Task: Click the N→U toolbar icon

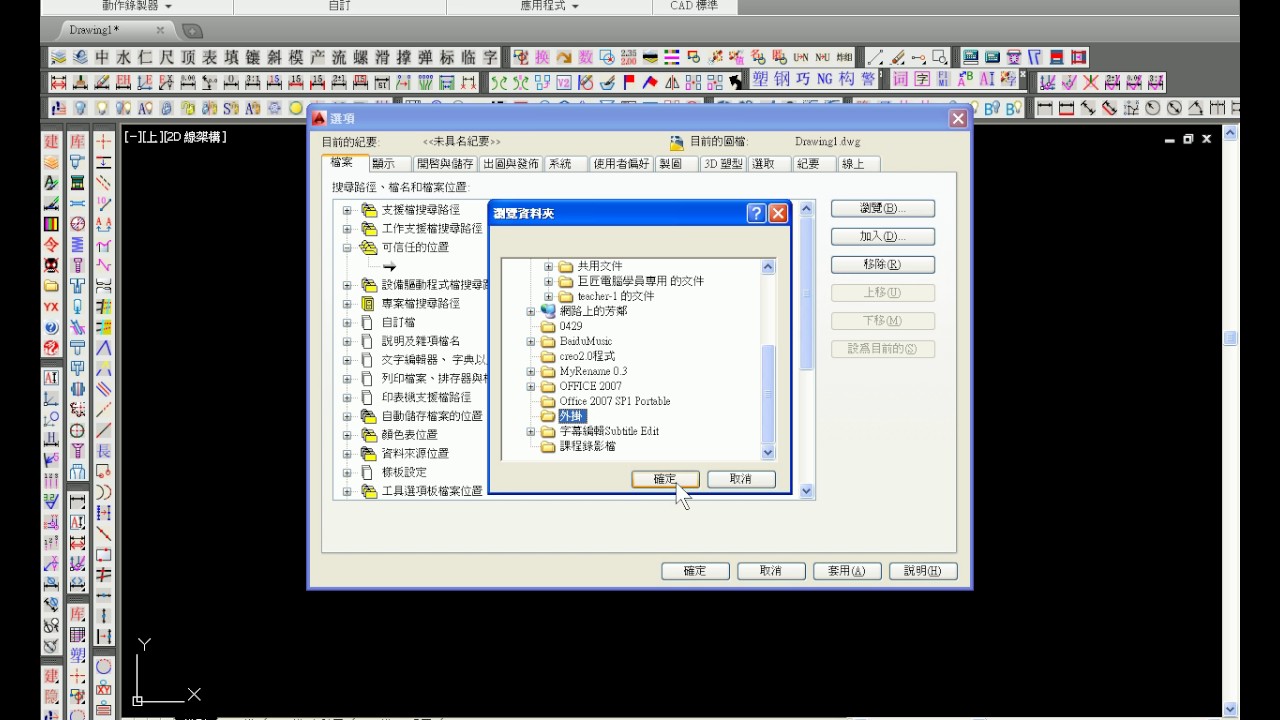Action: (823, 57)
